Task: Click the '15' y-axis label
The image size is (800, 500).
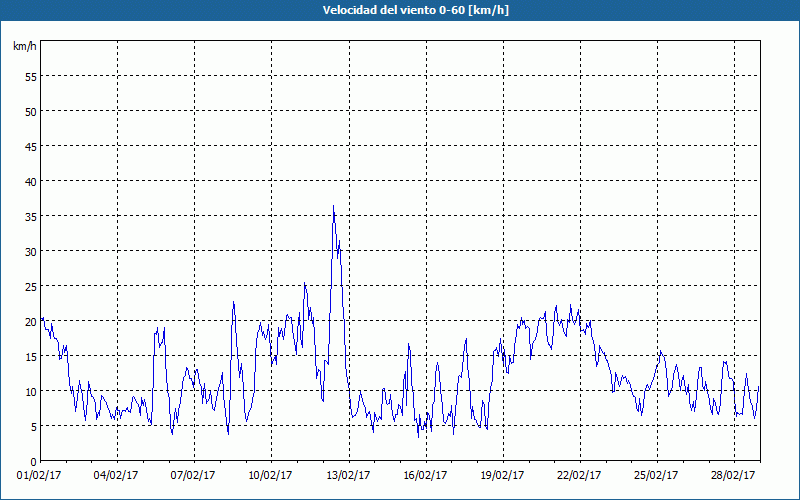Action: coord(31,357)
